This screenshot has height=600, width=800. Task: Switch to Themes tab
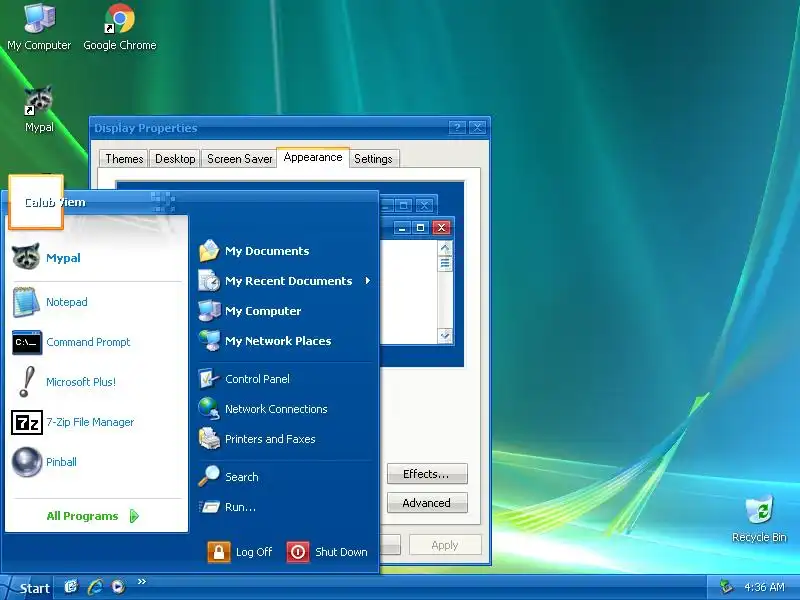[x=124, y=159]
